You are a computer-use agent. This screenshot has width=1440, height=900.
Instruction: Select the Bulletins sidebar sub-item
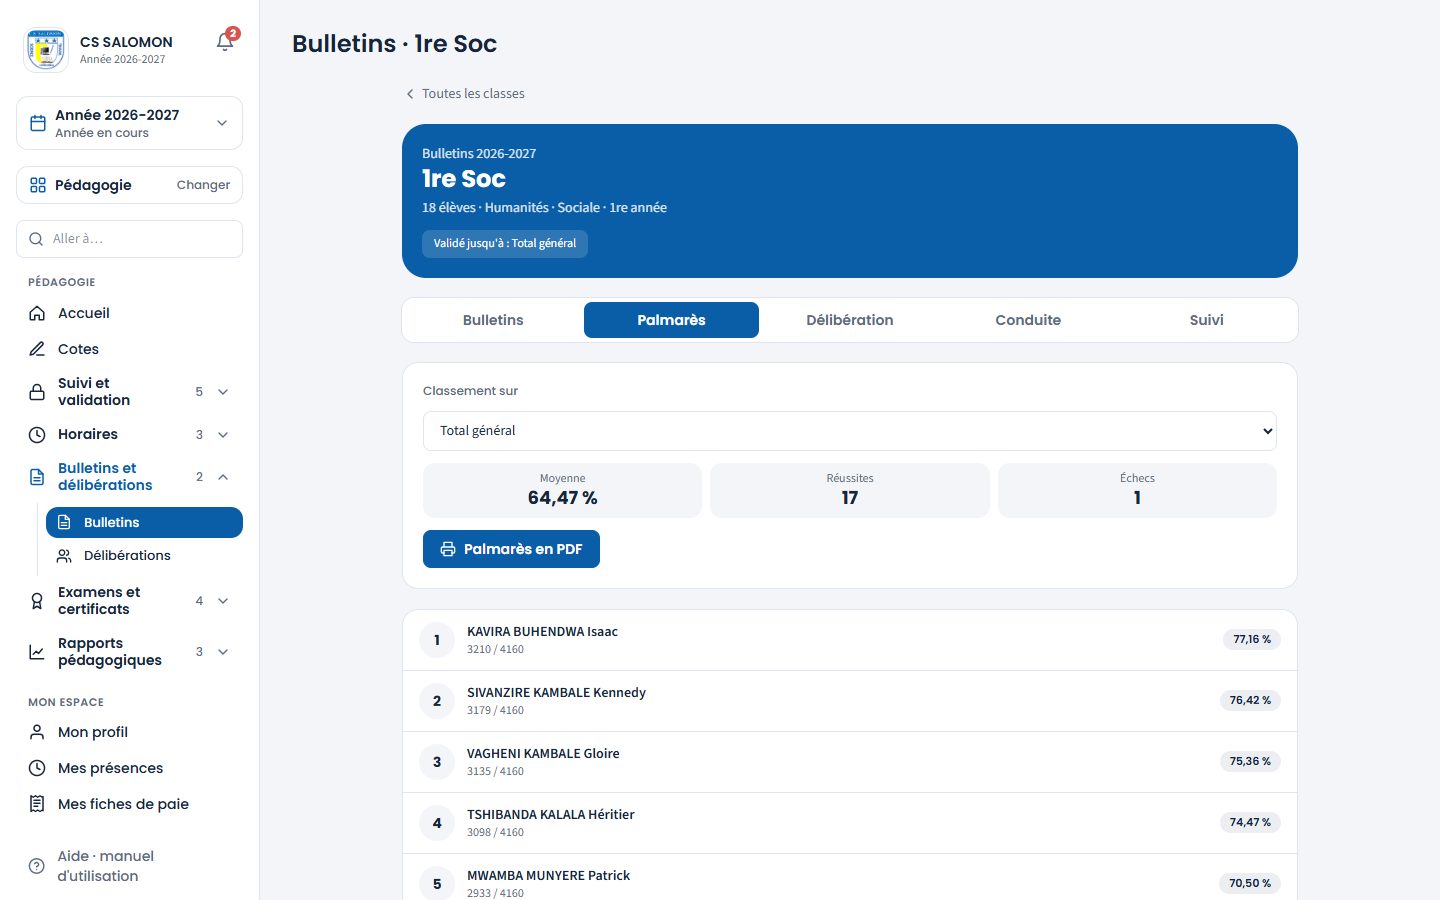[x=144, y=522]
